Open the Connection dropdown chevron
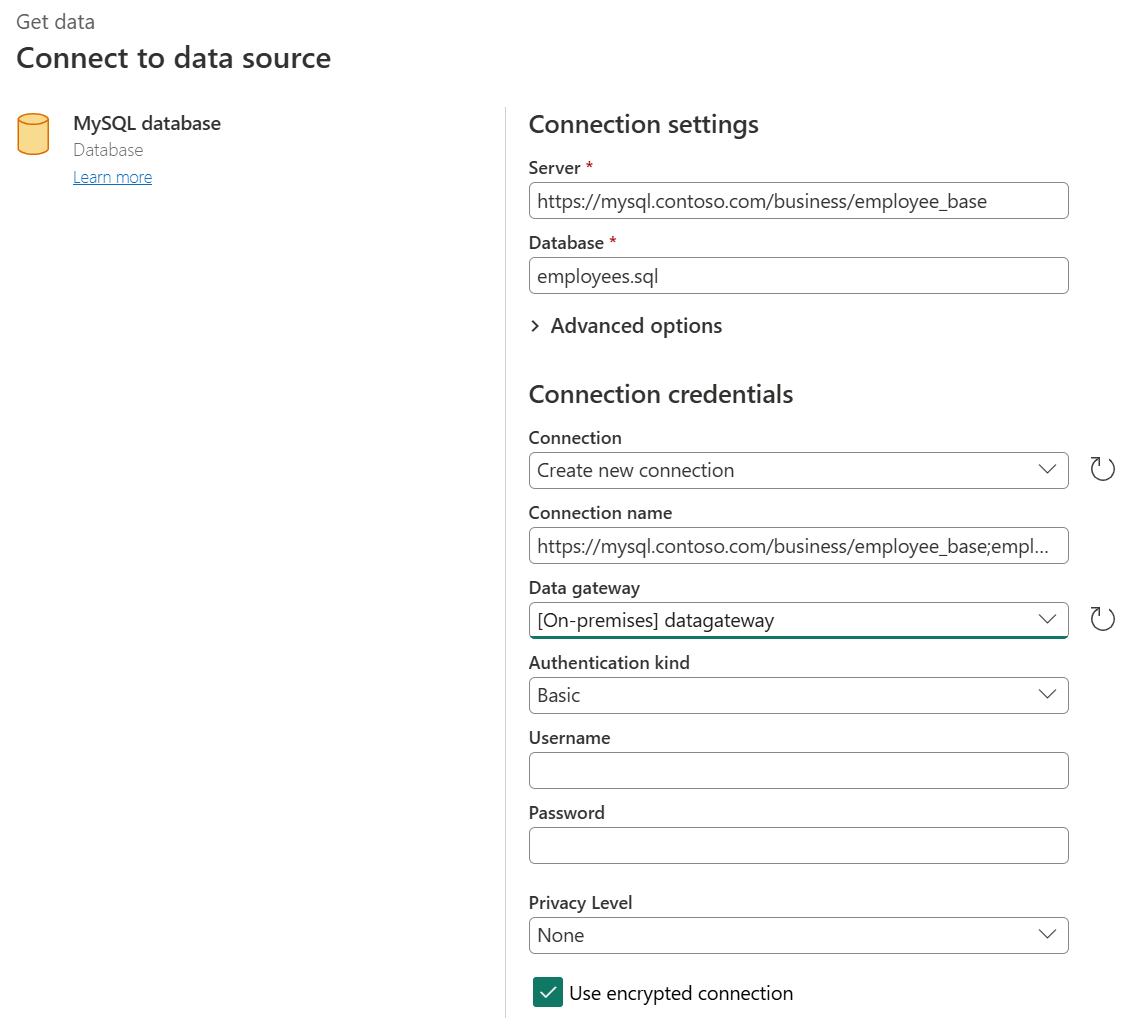This screenshot has height=1018, width=1124. pos(1047,470)
